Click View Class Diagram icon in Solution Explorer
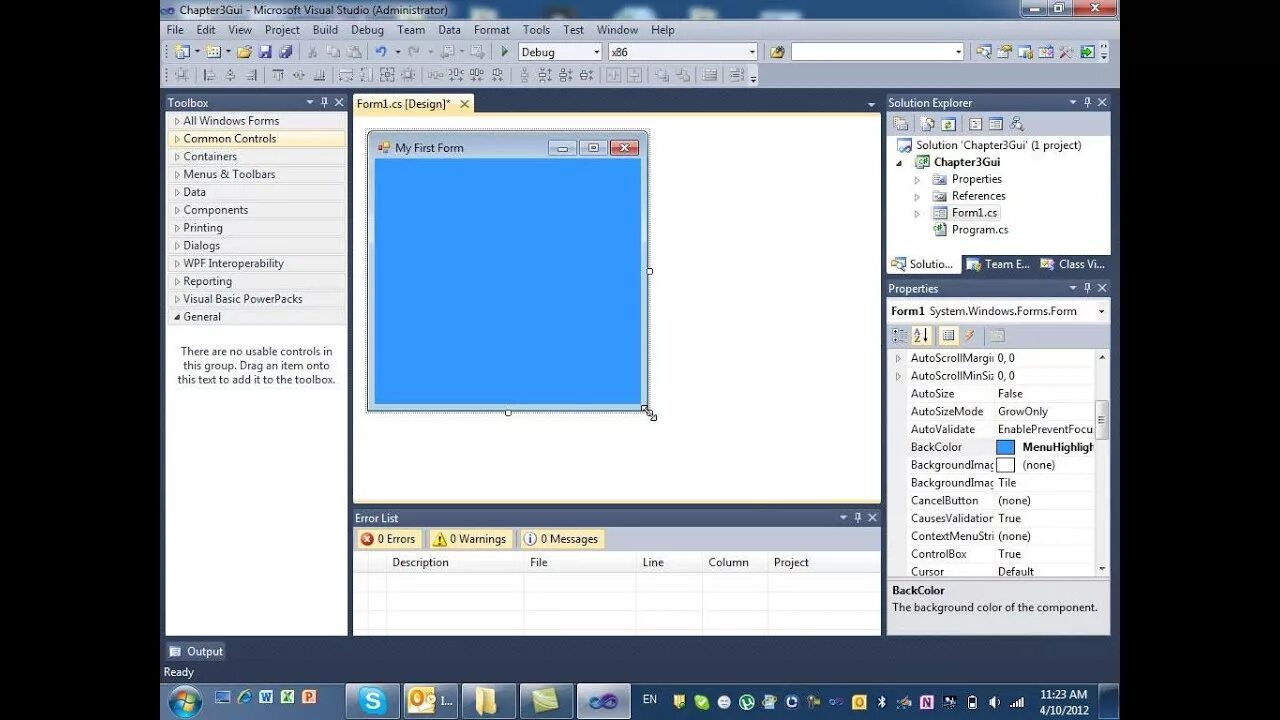 coord(1016,124)
